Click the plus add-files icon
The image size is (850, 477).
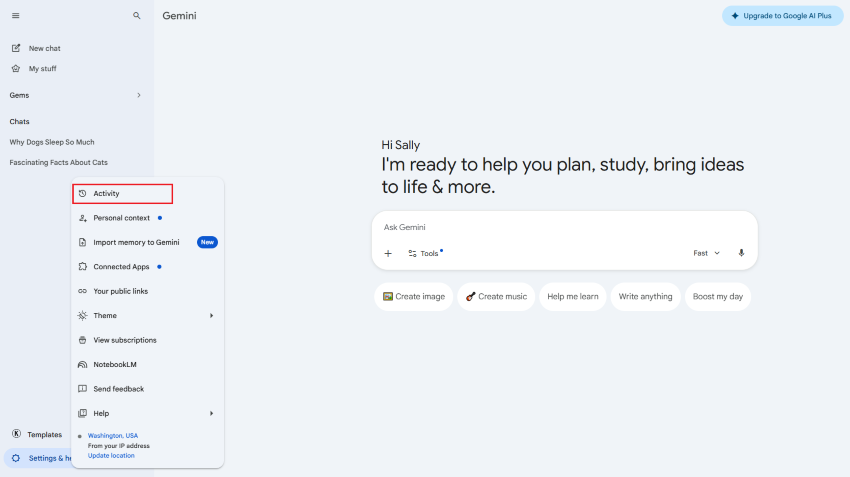(x=388, y=253)
